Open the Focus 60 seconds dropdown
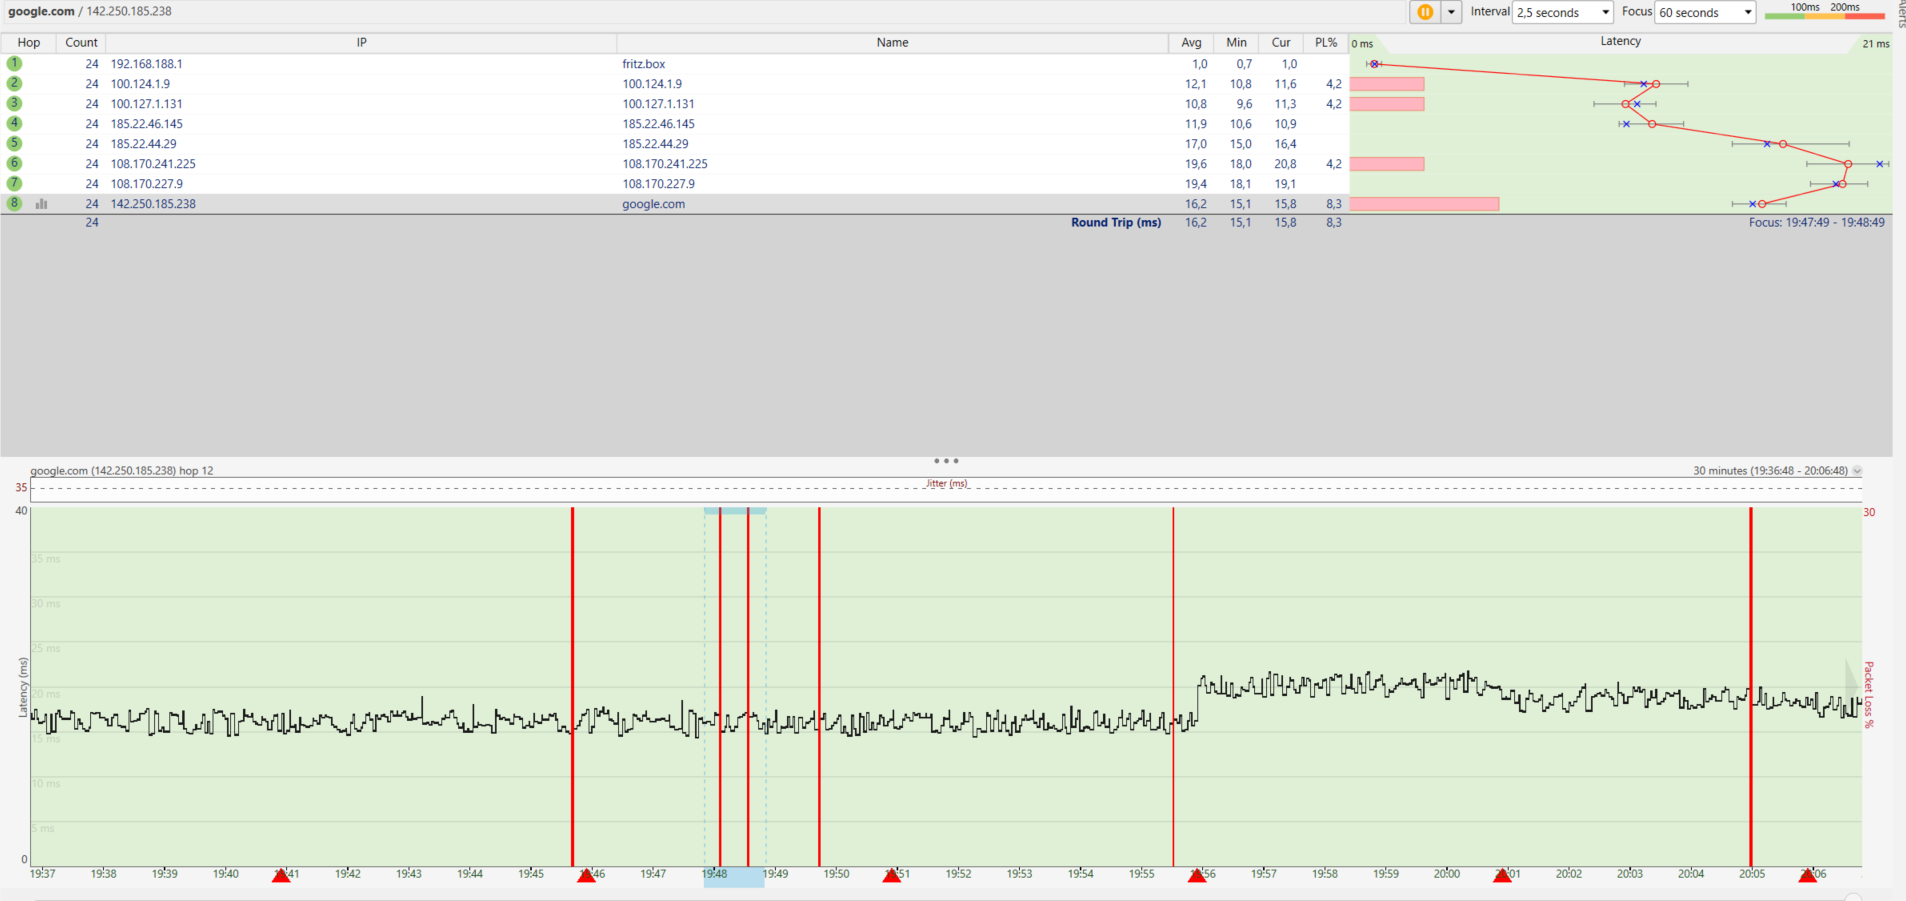Viewport: 1906px width, 901px height. [1706, 12]
